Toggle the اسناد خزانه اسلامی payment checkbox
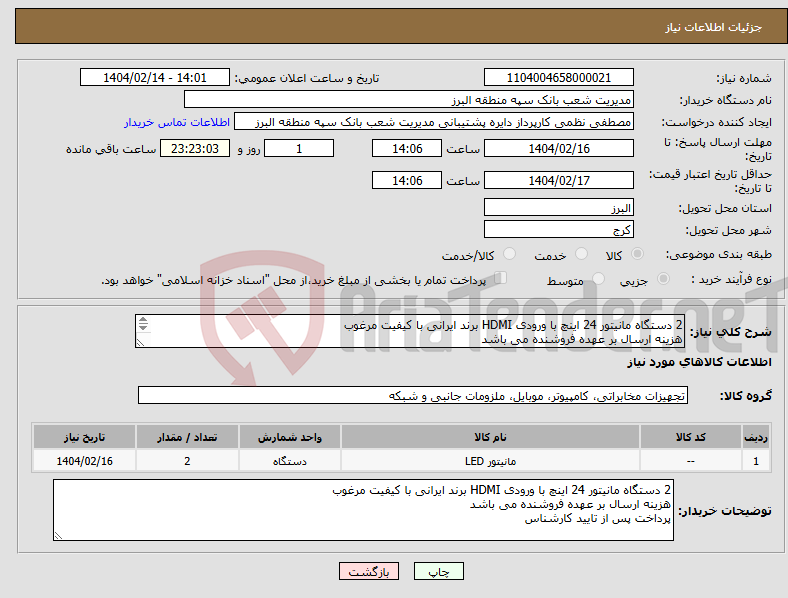The height and width of the screenshot is (598, 788). tap(501, 277)
